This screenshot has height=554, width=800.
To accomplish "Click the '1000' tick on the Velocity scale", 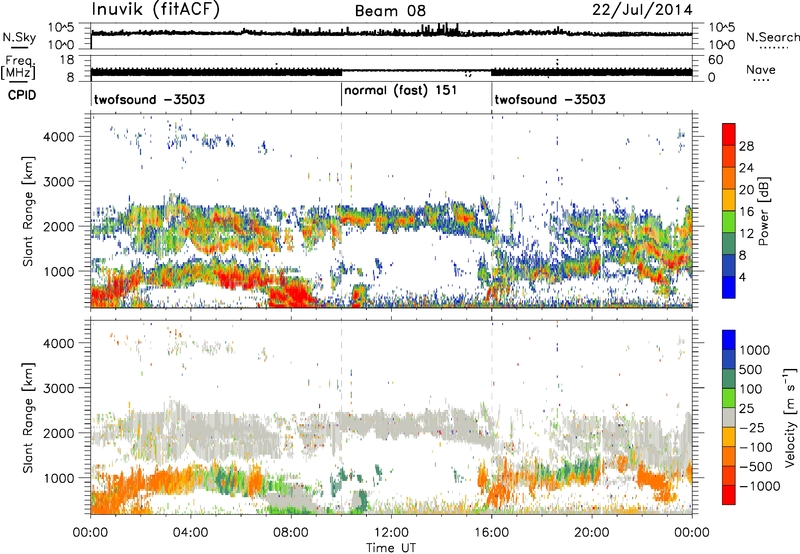I will [x=755, y=350].
